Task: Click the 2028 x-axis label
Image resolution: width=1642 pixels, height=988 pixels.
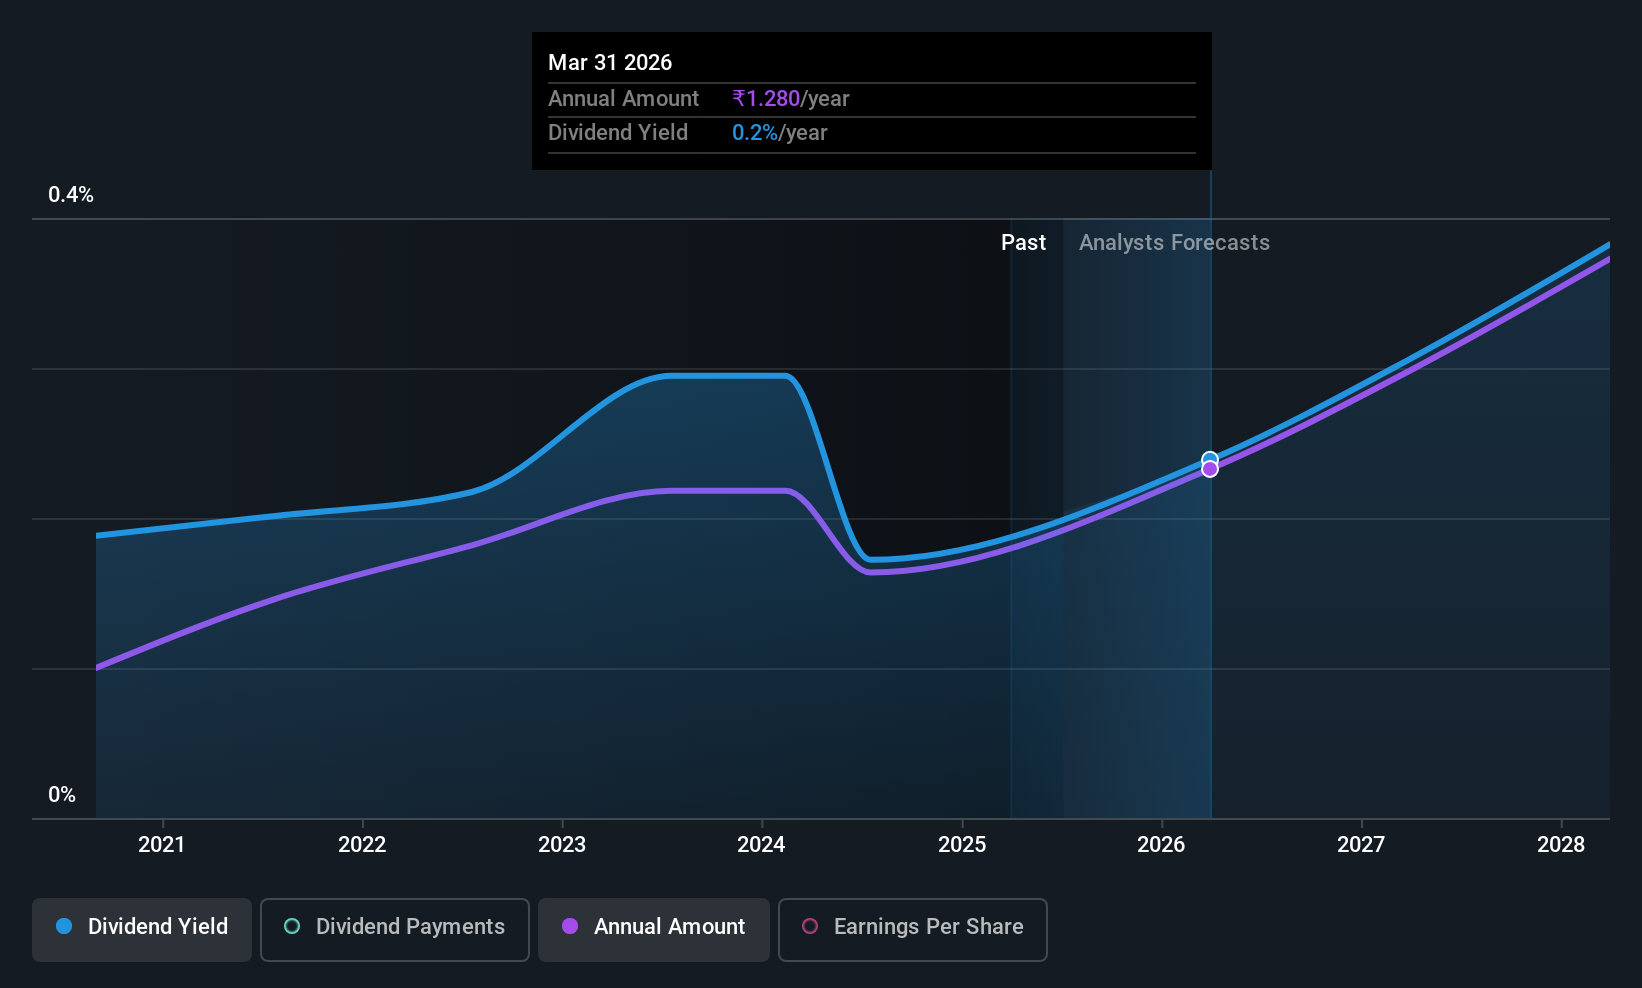Action: pyautogui.click(x=1561, y=845)
